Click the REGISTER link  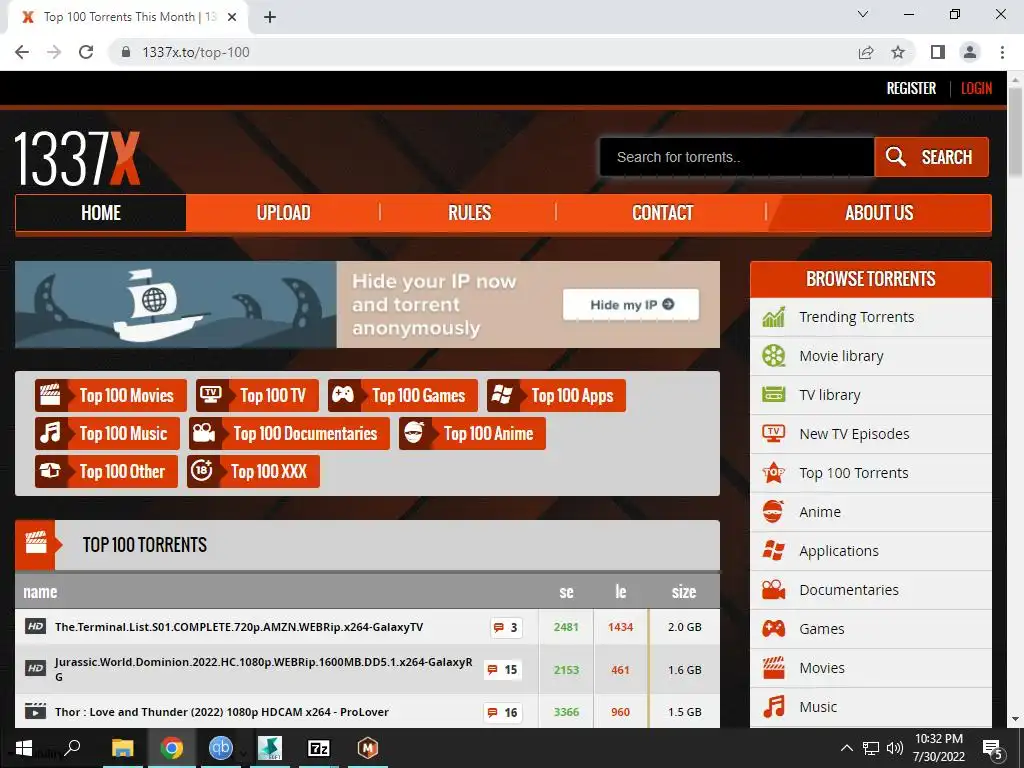click(x=911, y=88)
